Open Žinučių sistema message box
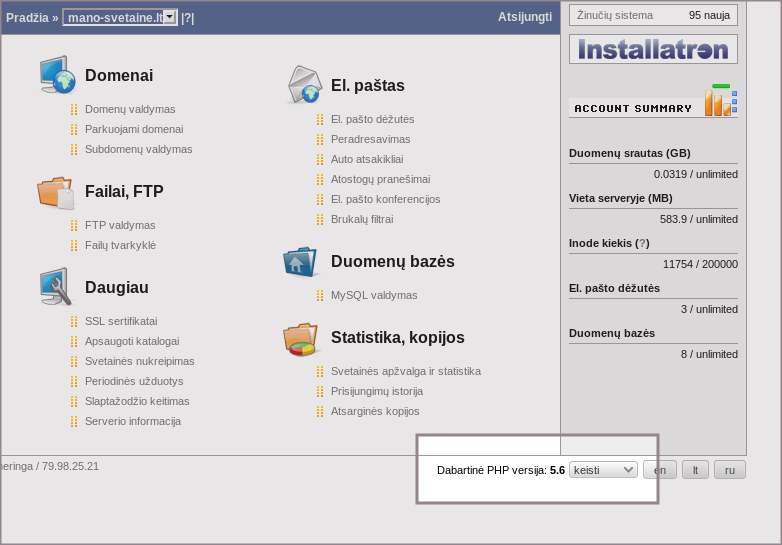This screenshot has height=545, width=782. [x=653, y=15]
